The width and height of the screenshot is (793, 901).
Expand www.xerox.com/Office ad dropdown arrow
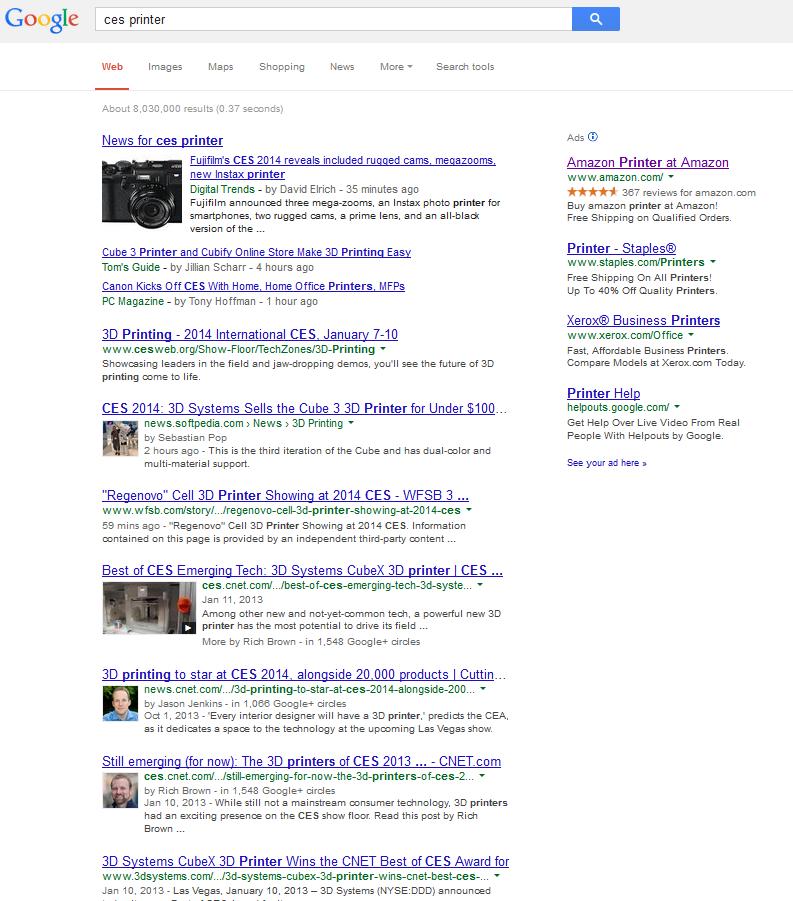[691, 334]
